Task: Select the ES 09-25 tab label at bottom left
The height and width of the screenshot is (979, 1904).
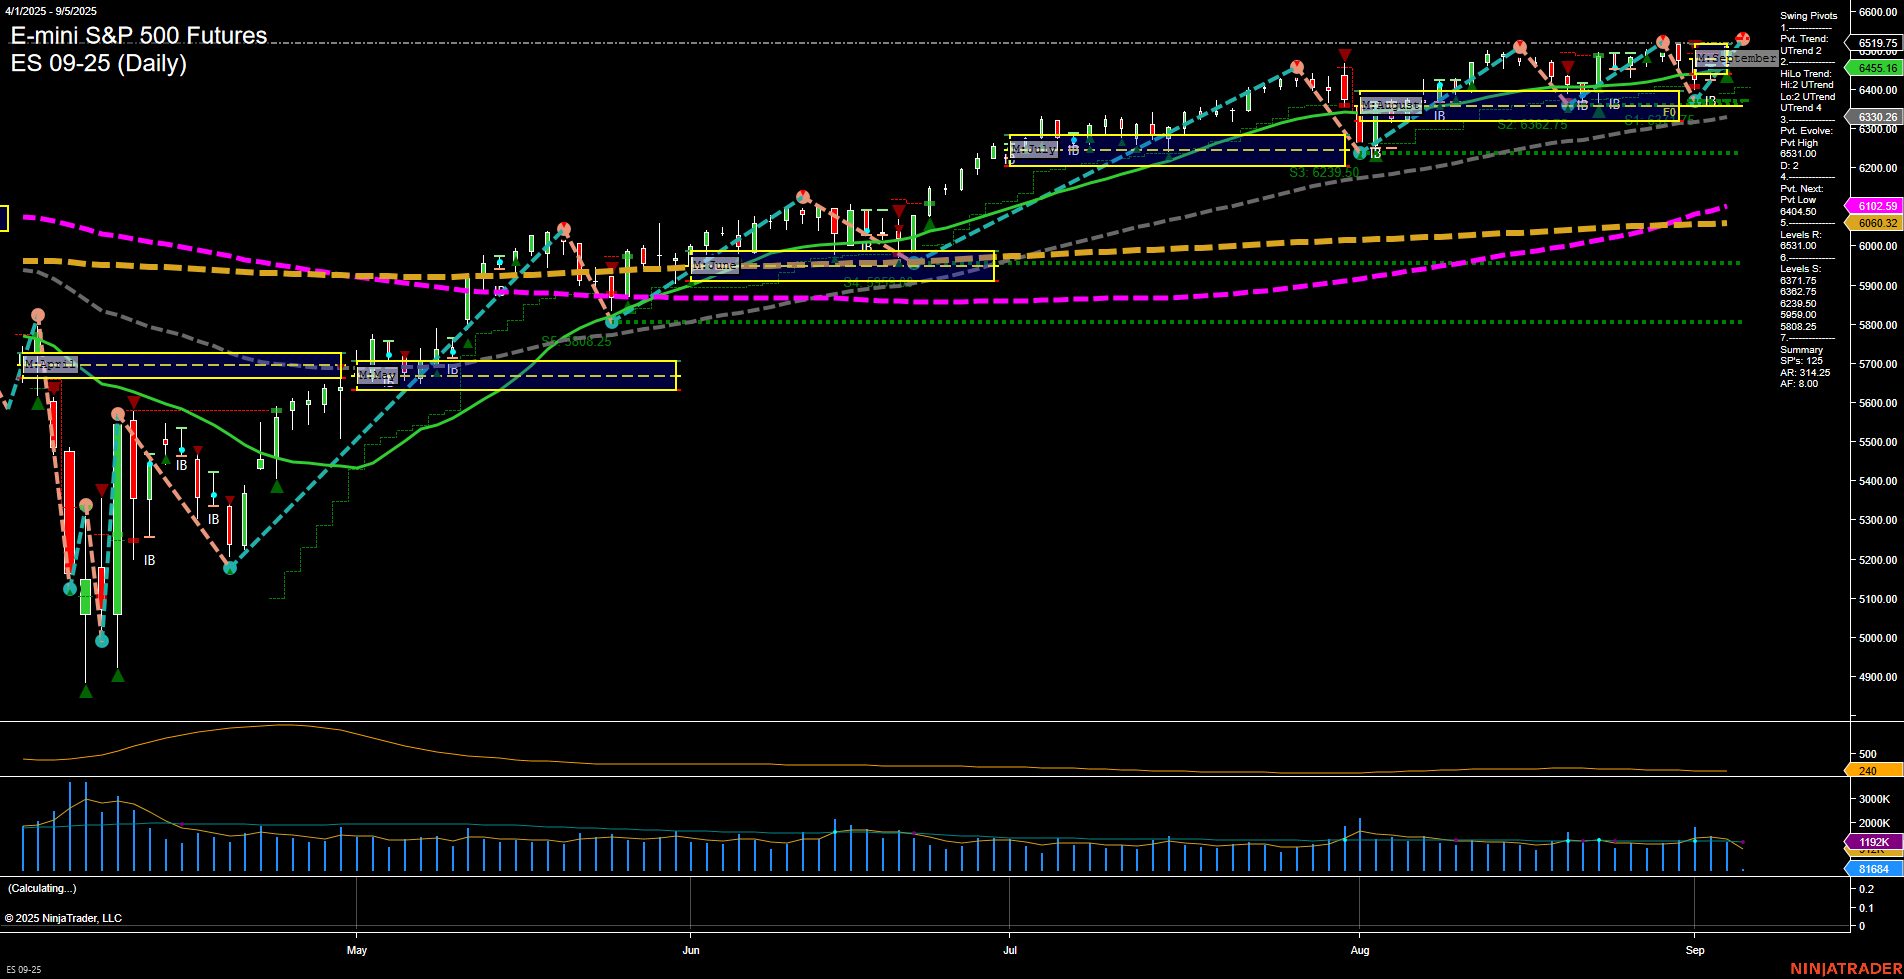Action: (x=22, y=968)
